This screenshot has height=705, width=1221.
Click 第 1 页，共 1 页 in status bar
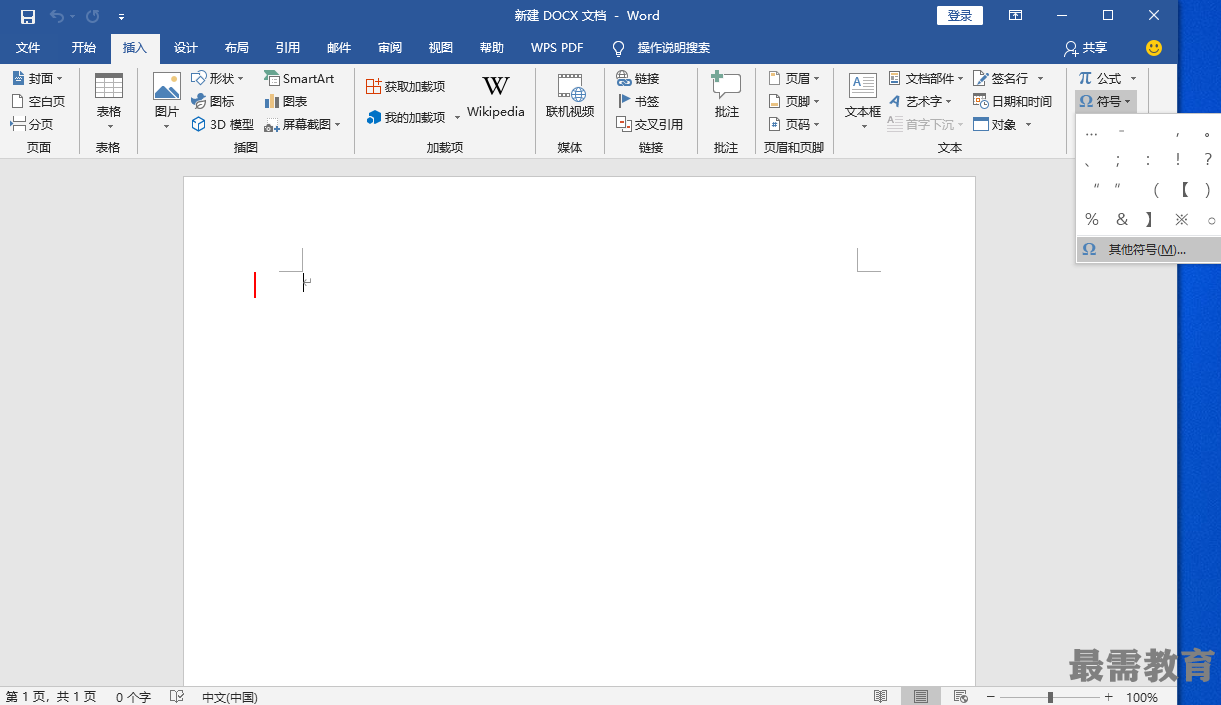[51, 697]
